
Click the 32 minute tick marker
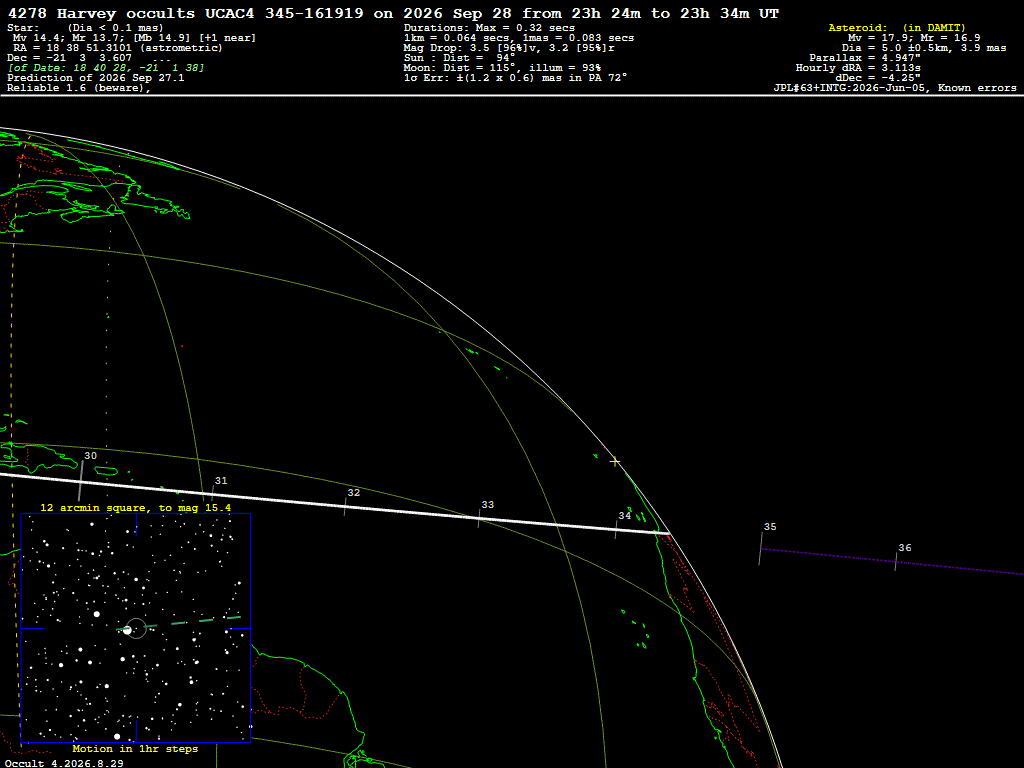click(345, 506)
